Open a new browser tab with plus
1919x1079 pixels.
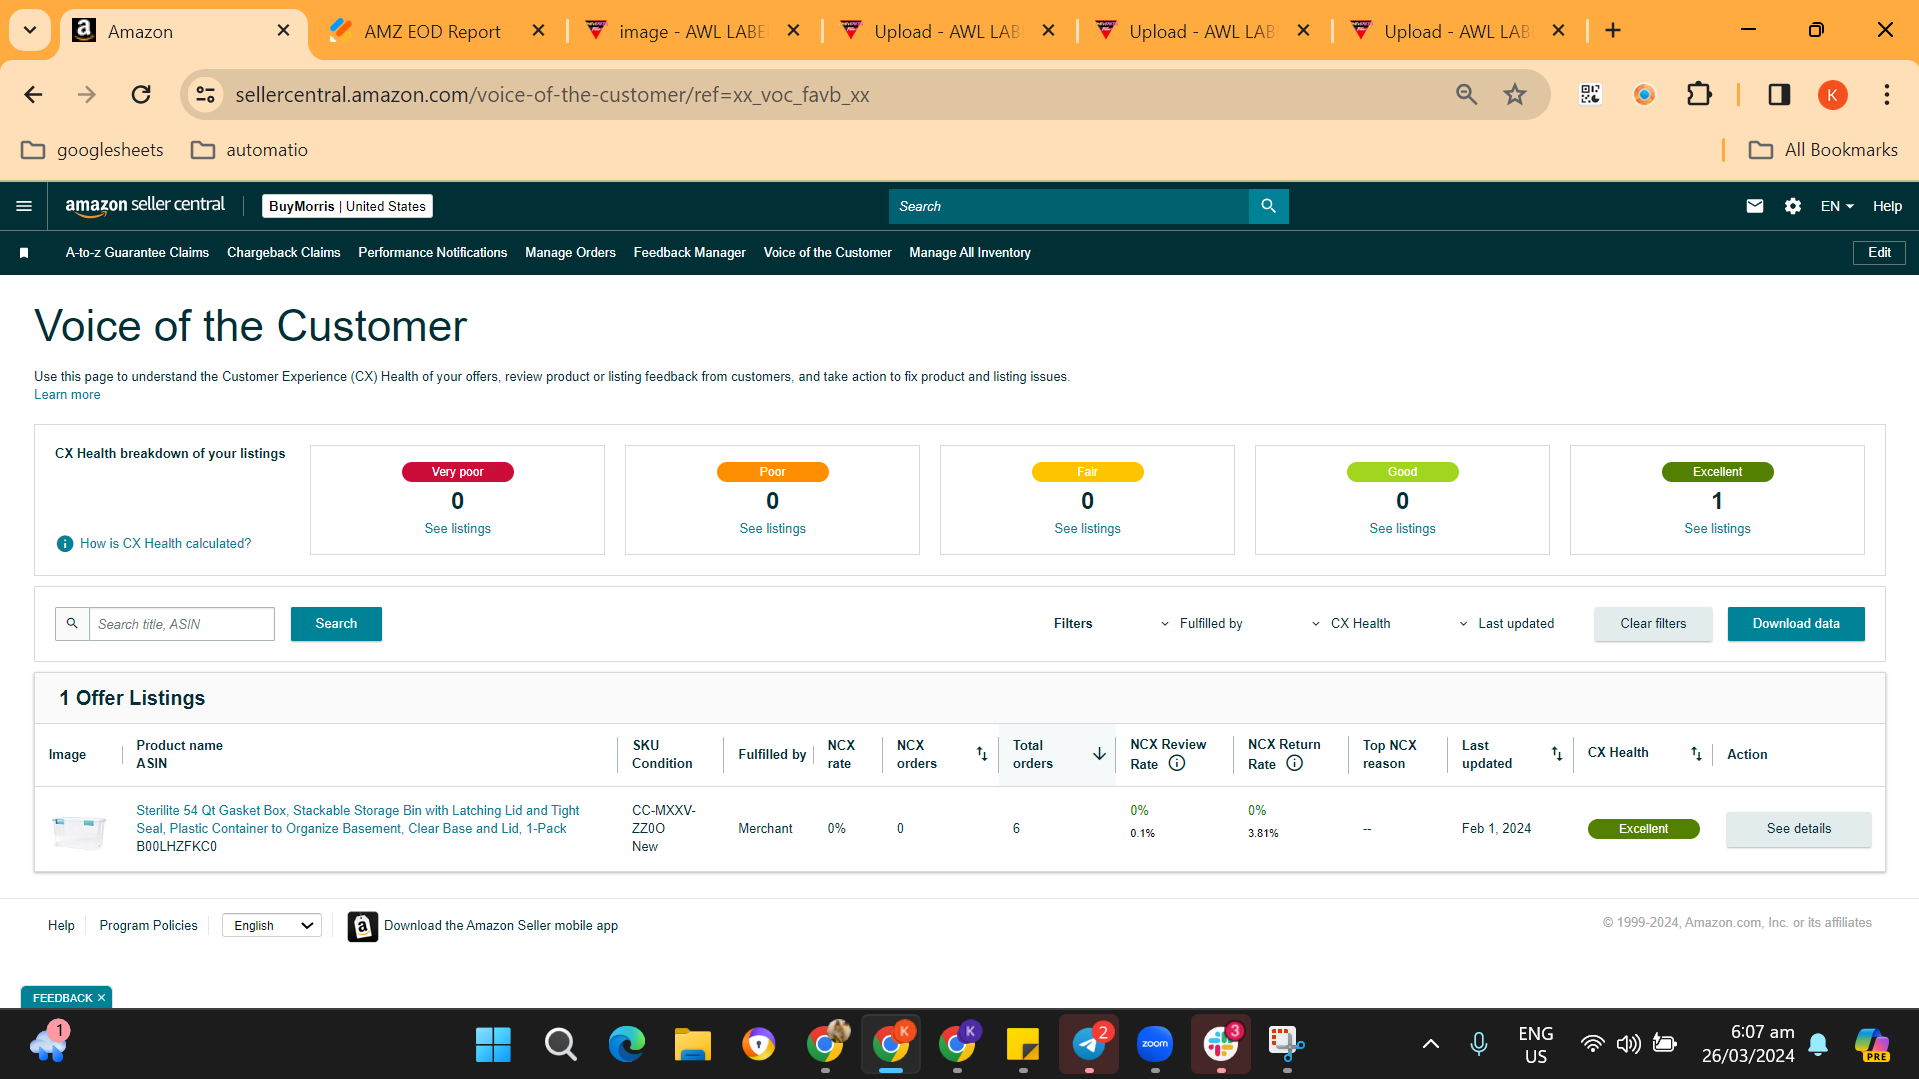point(1612,31)
